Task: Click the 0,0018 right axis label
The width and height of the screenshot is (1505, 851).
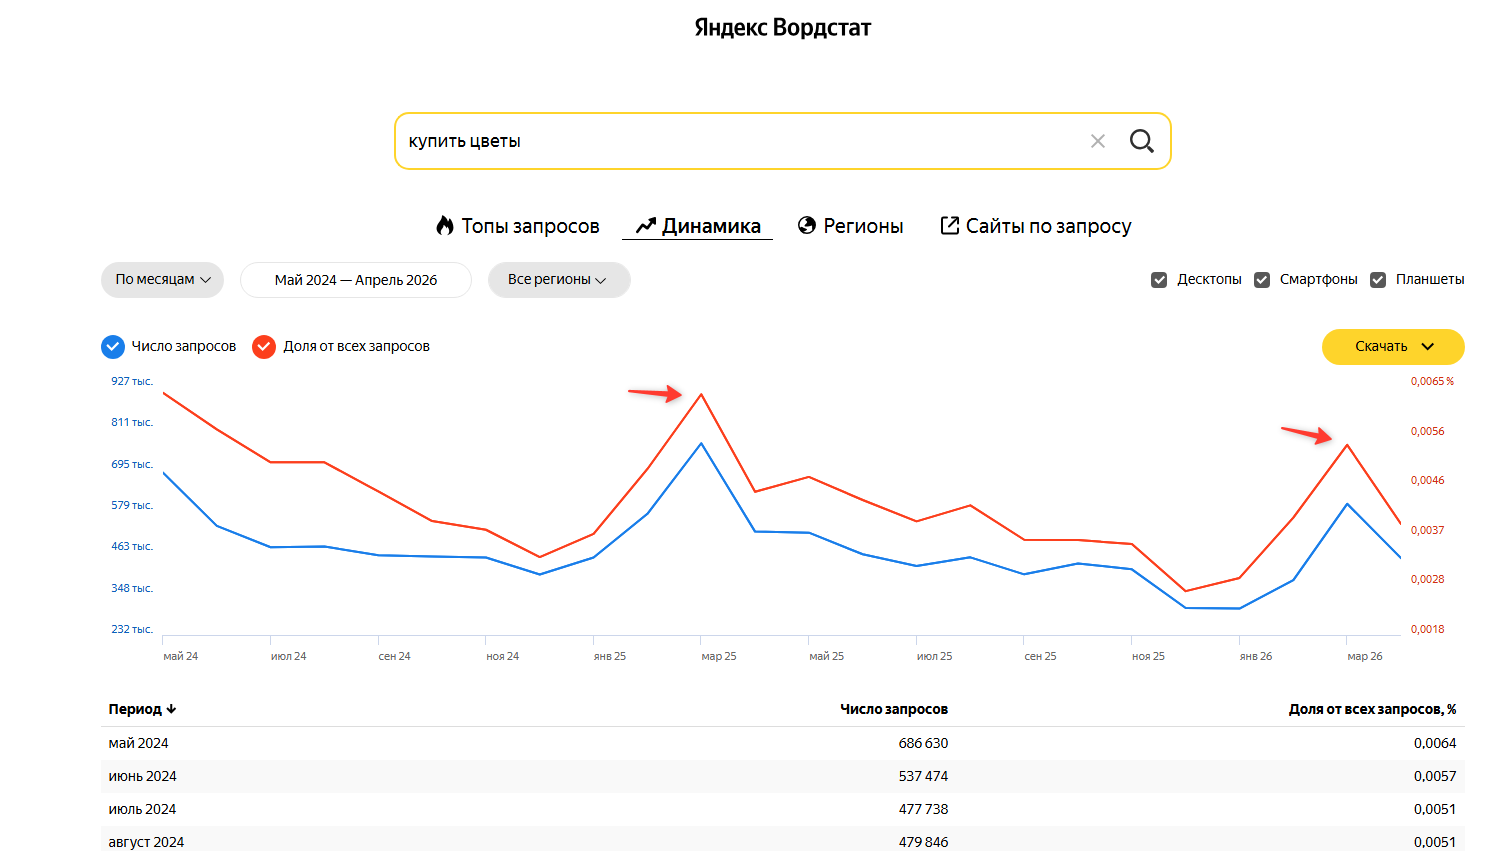Action: (1428, 629)
